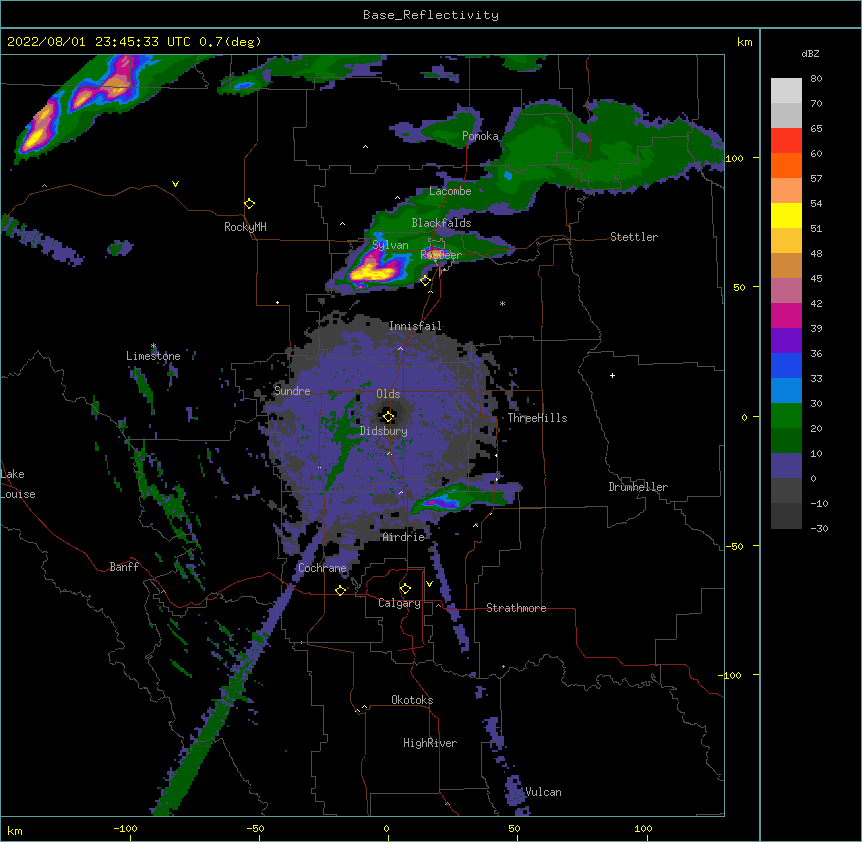Click the Sylvan town label

390,246
